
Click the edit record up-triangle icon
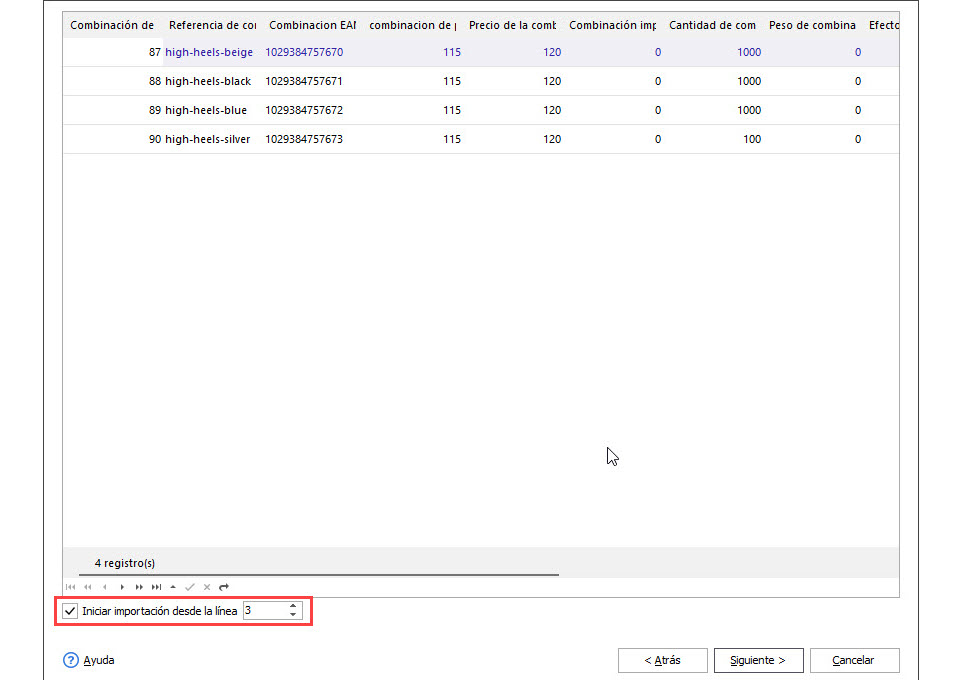coord(173,587)
